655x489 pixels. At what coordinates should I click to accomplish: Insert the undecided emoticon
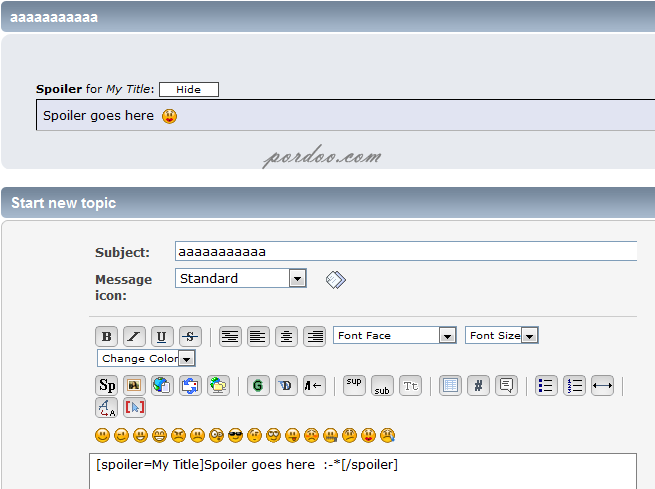350,436
